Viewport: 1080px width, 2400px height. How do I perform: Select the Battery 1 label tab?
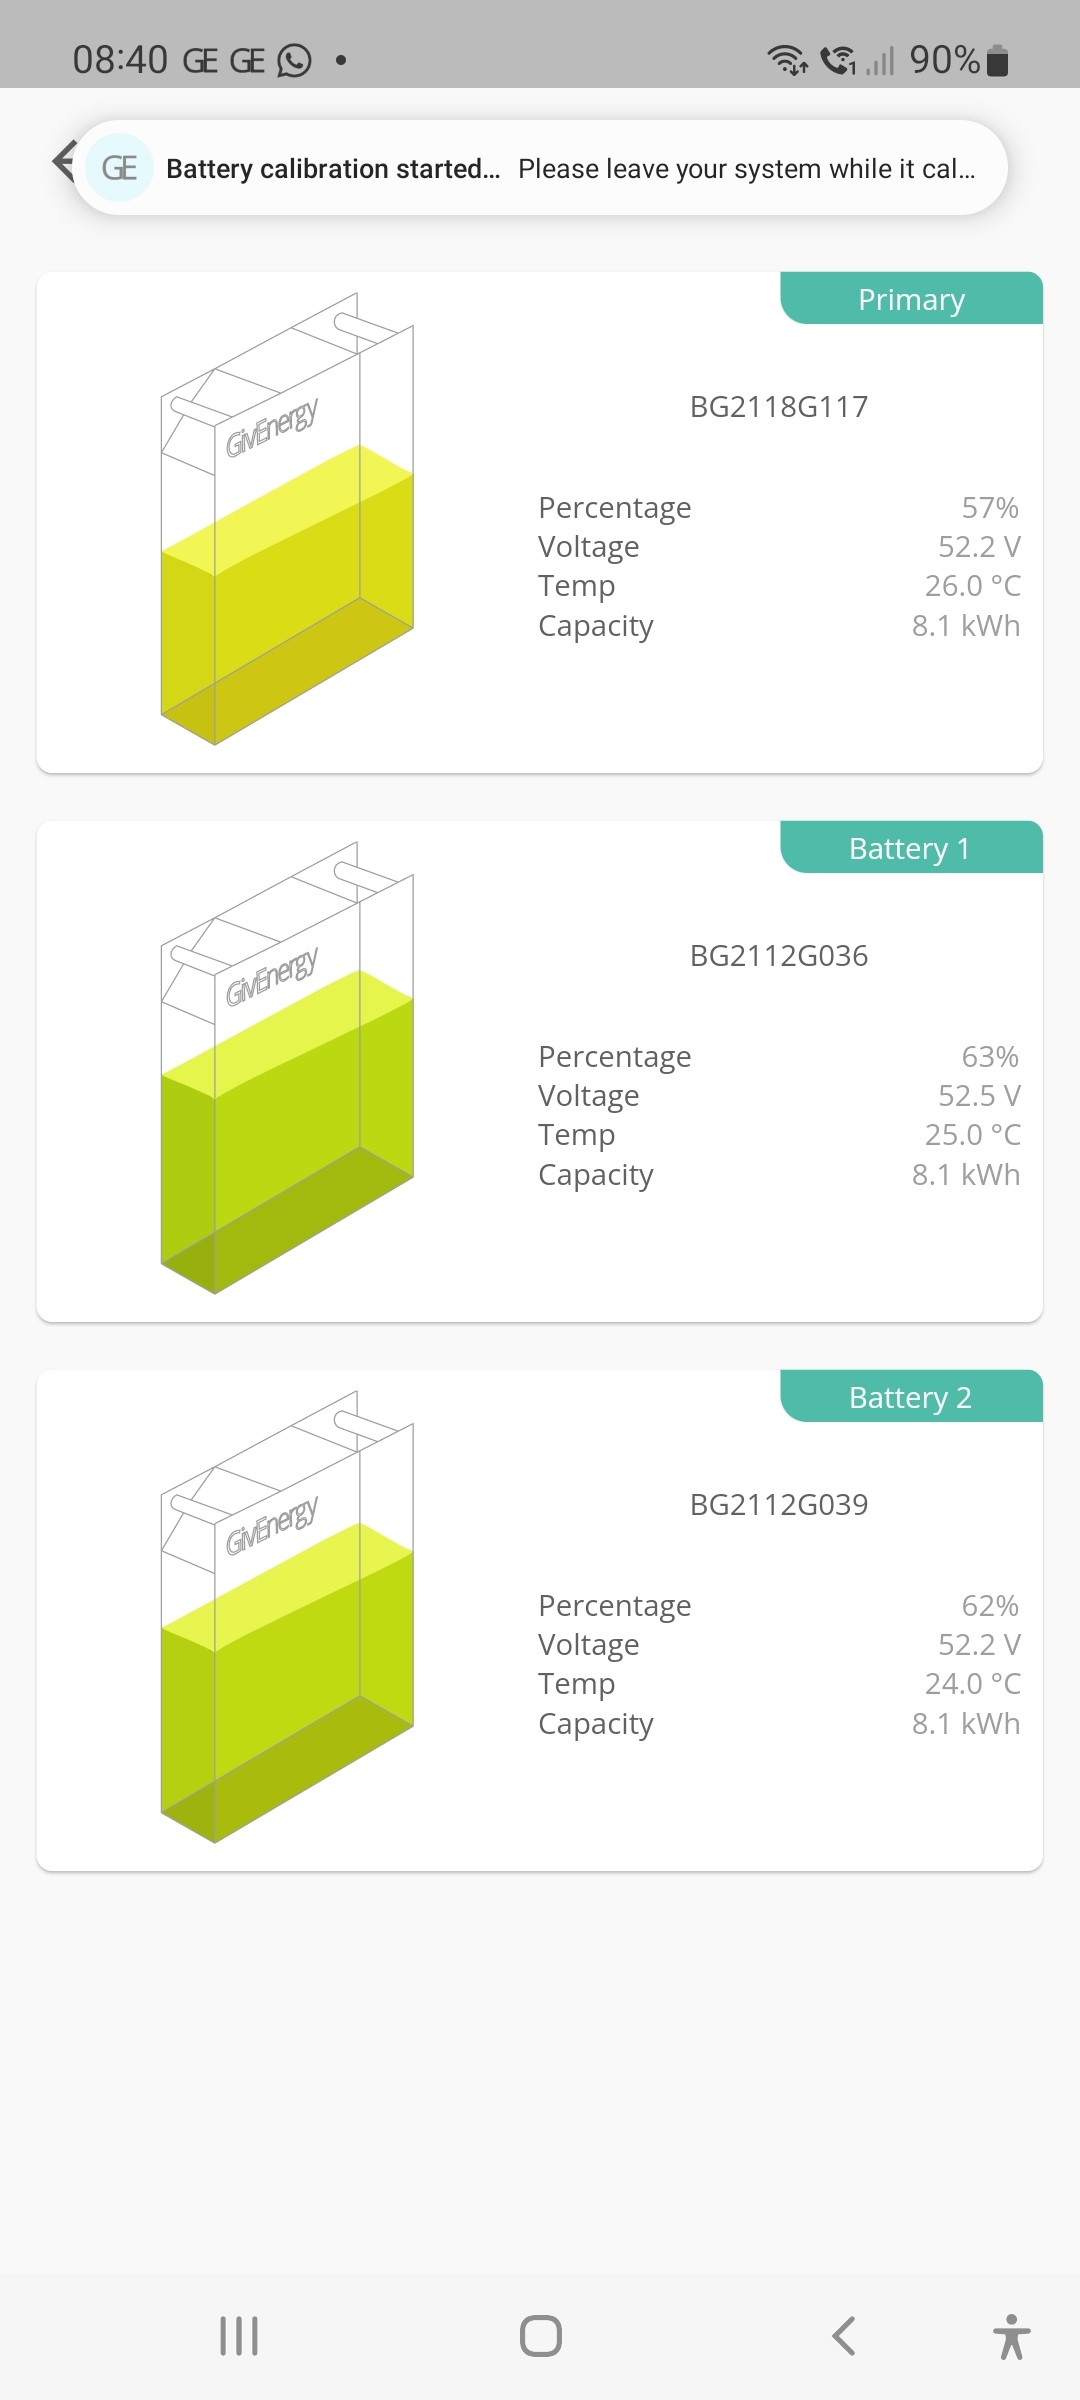911,848
